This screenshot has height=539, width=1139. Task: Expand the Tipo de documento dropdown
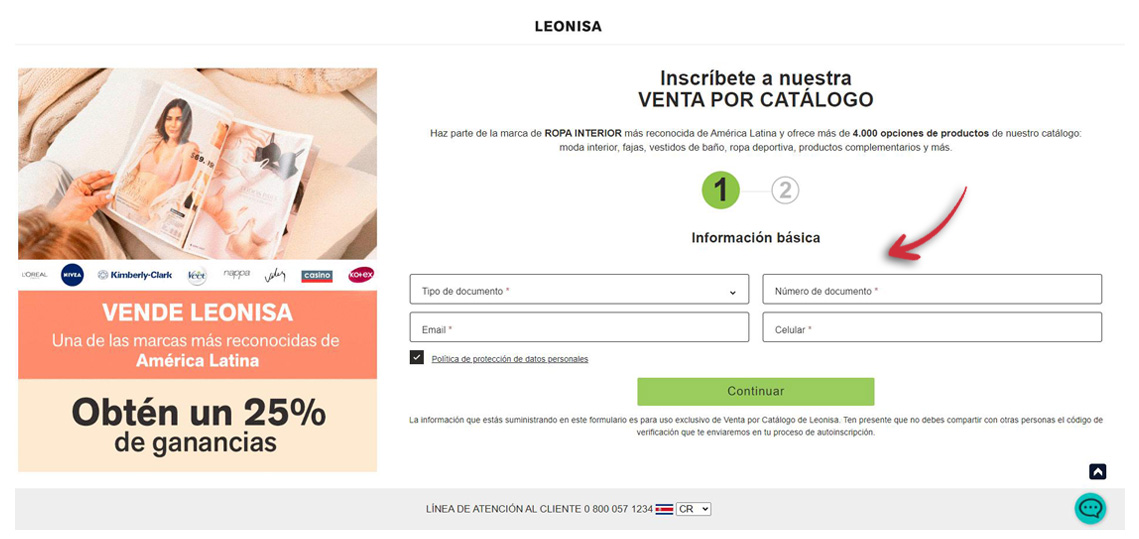click(579, 289)
